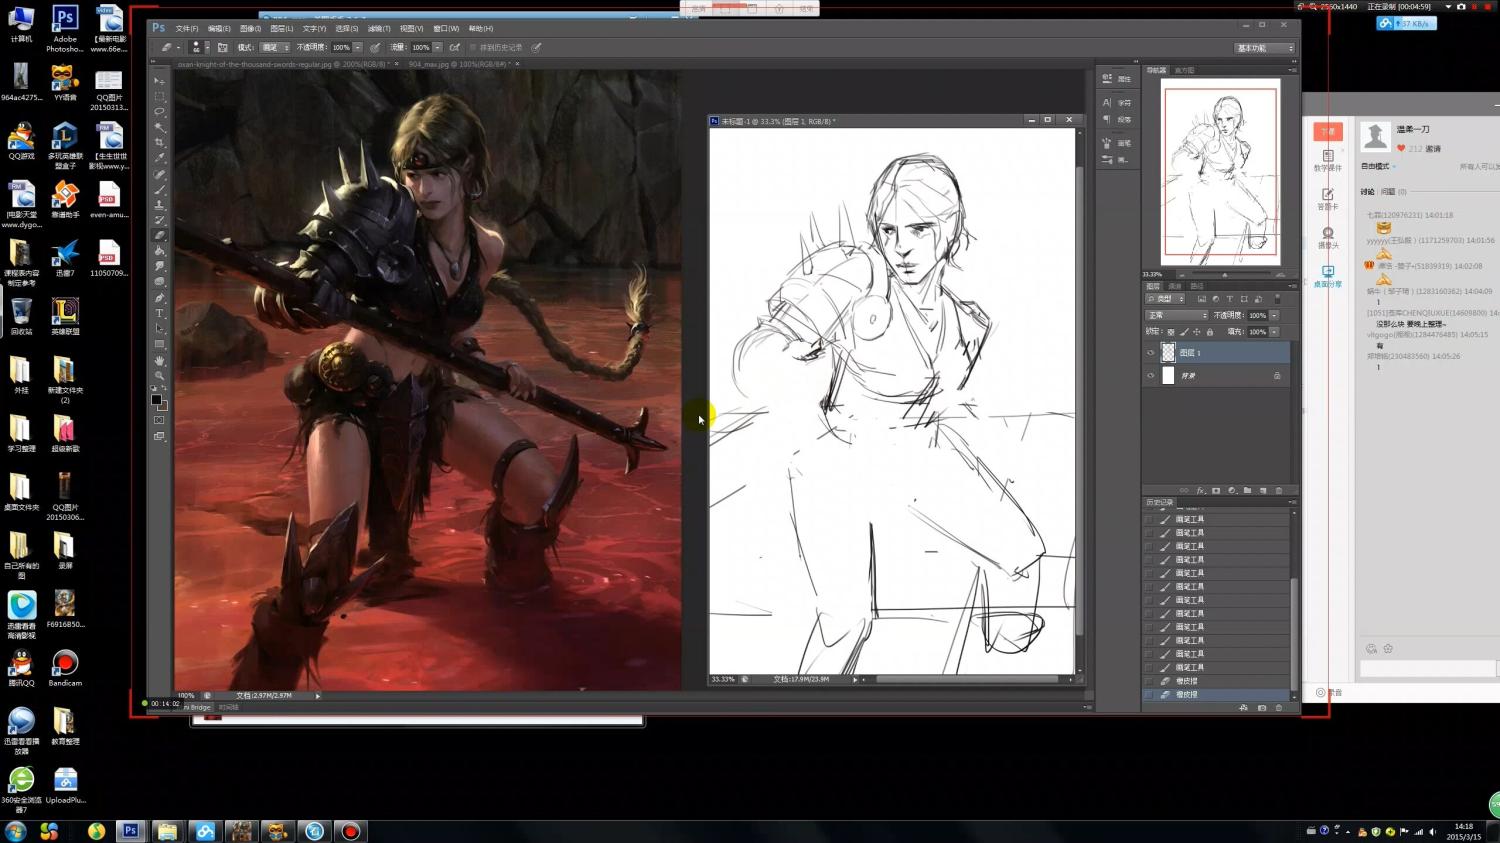This screenshot has height=843, width=1500.
Task: Select the Move tool in Photoshop toolbox
Action: [160, 79]
